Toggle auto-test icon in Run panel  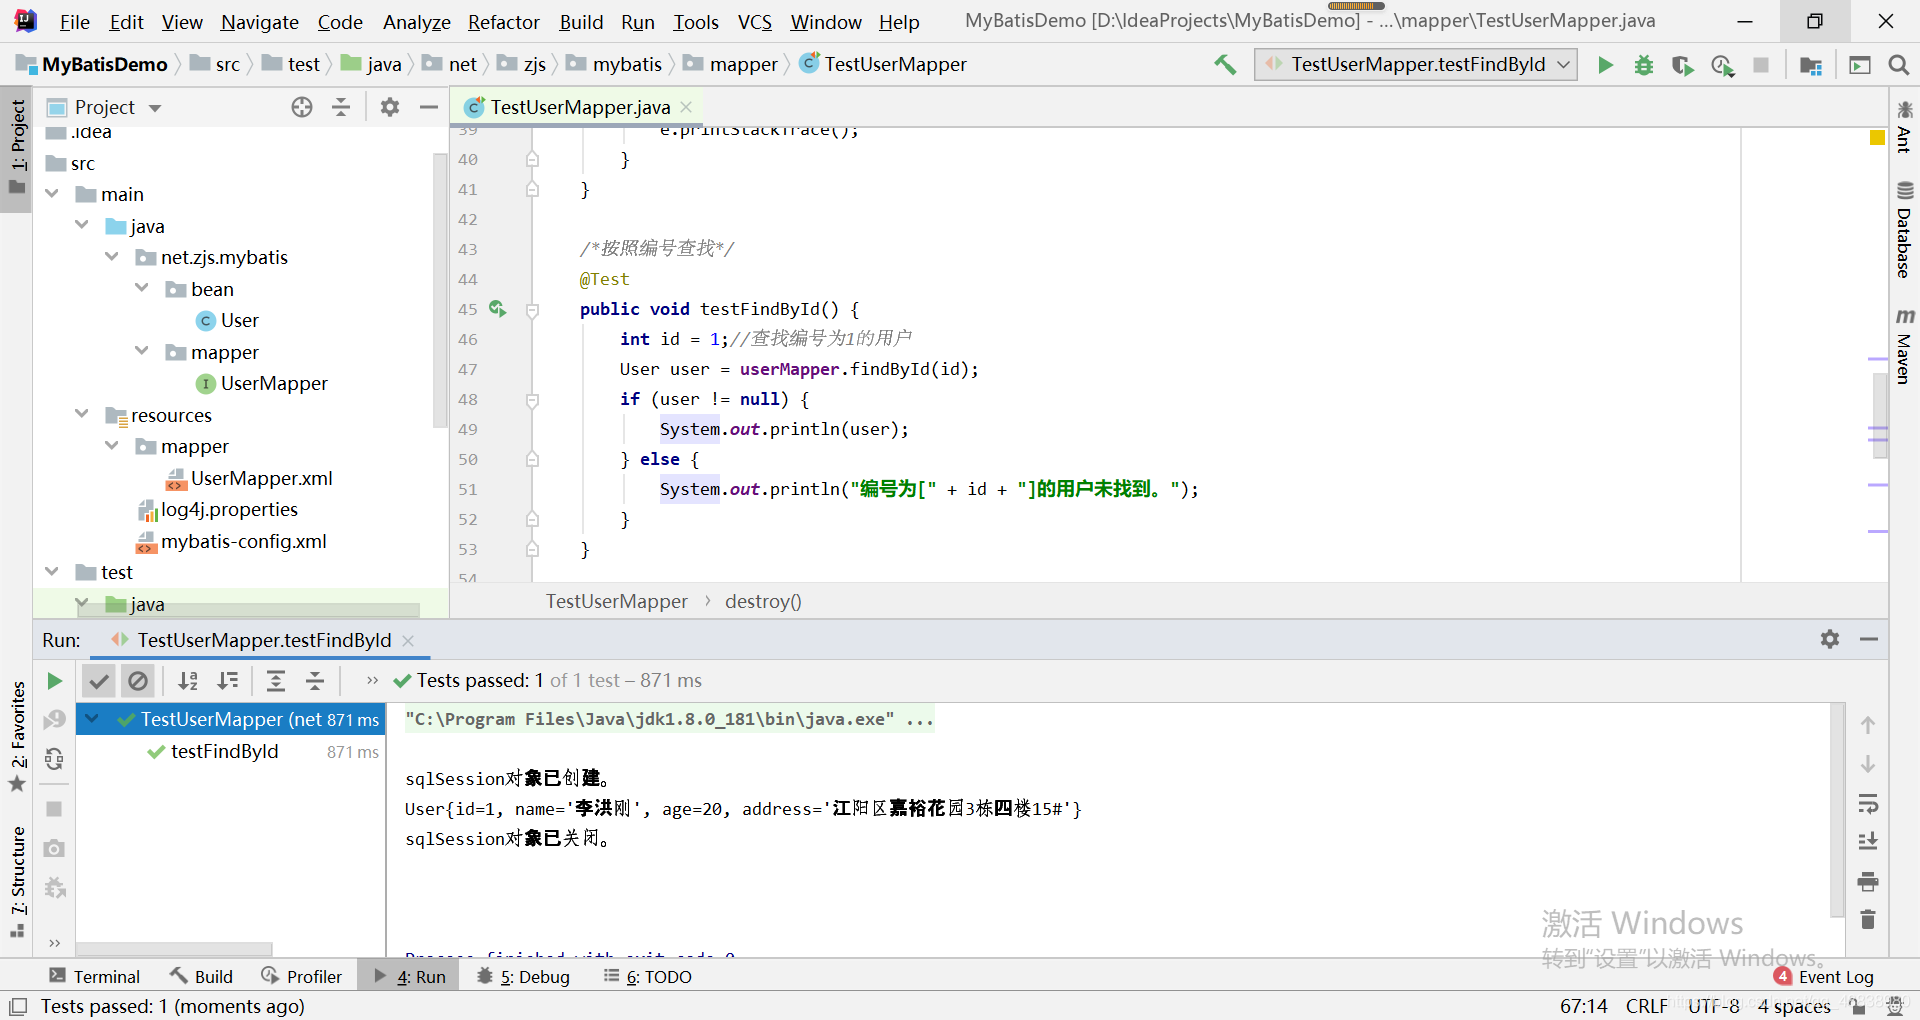click(55, 759)
